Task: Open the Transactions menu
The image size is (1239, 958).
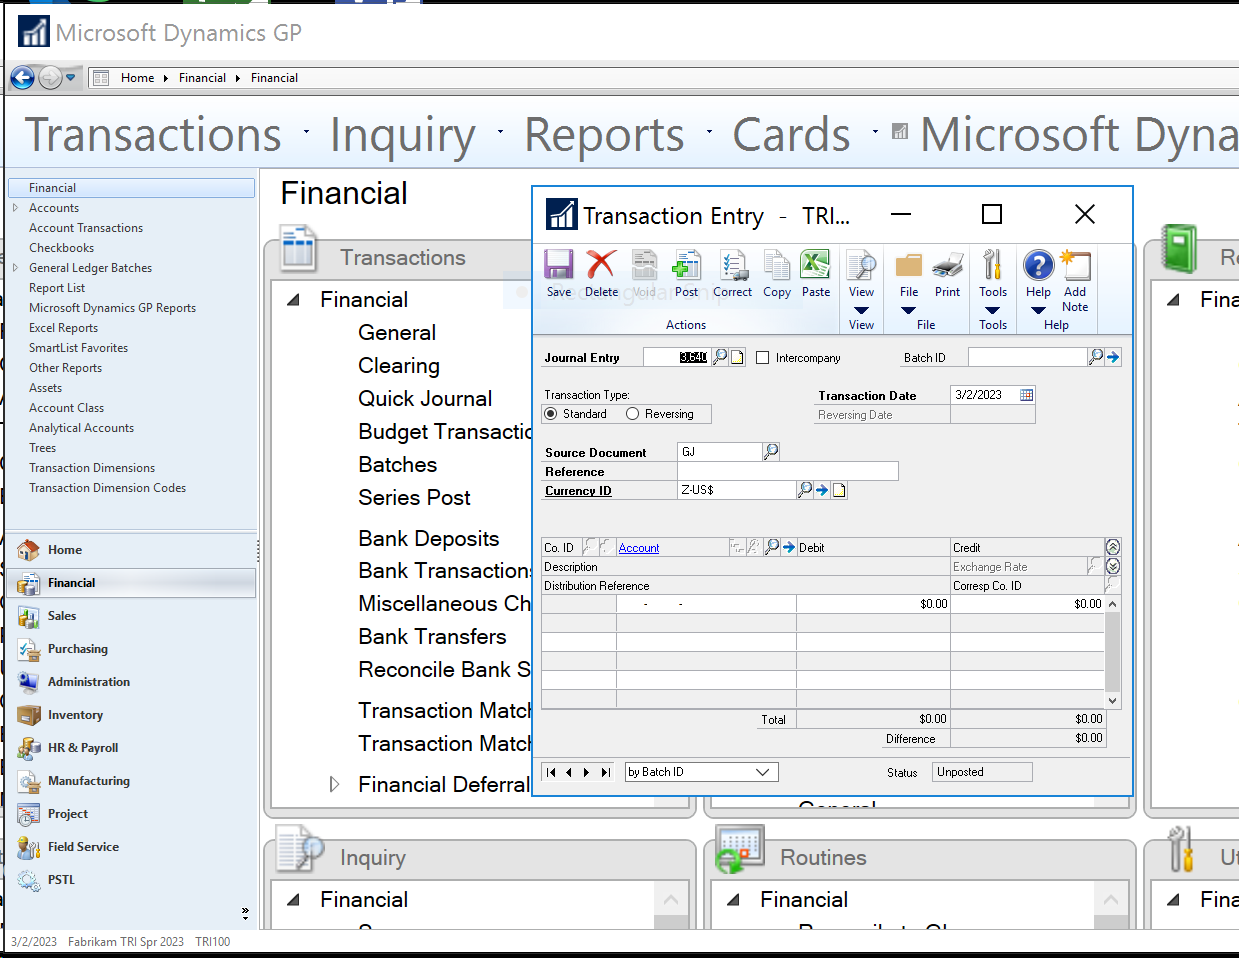Action: click(153, 135)
